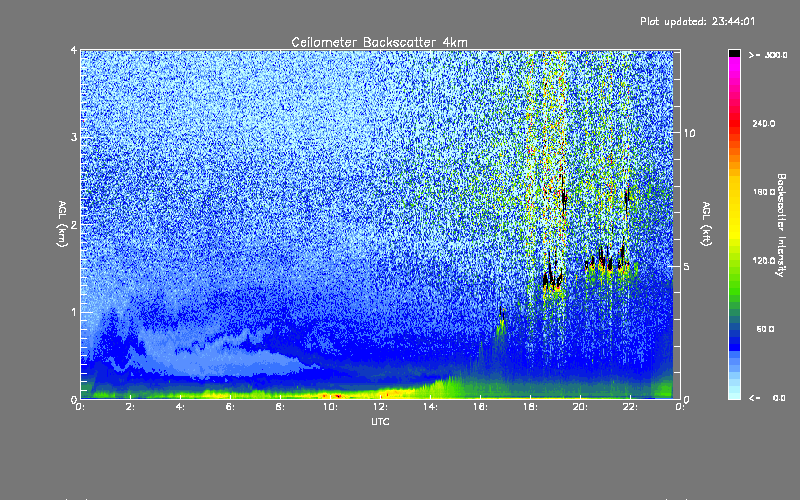800x500 pixels.
Task: Select the '10:' UTC time tick
Action: [x=330, y=407]
